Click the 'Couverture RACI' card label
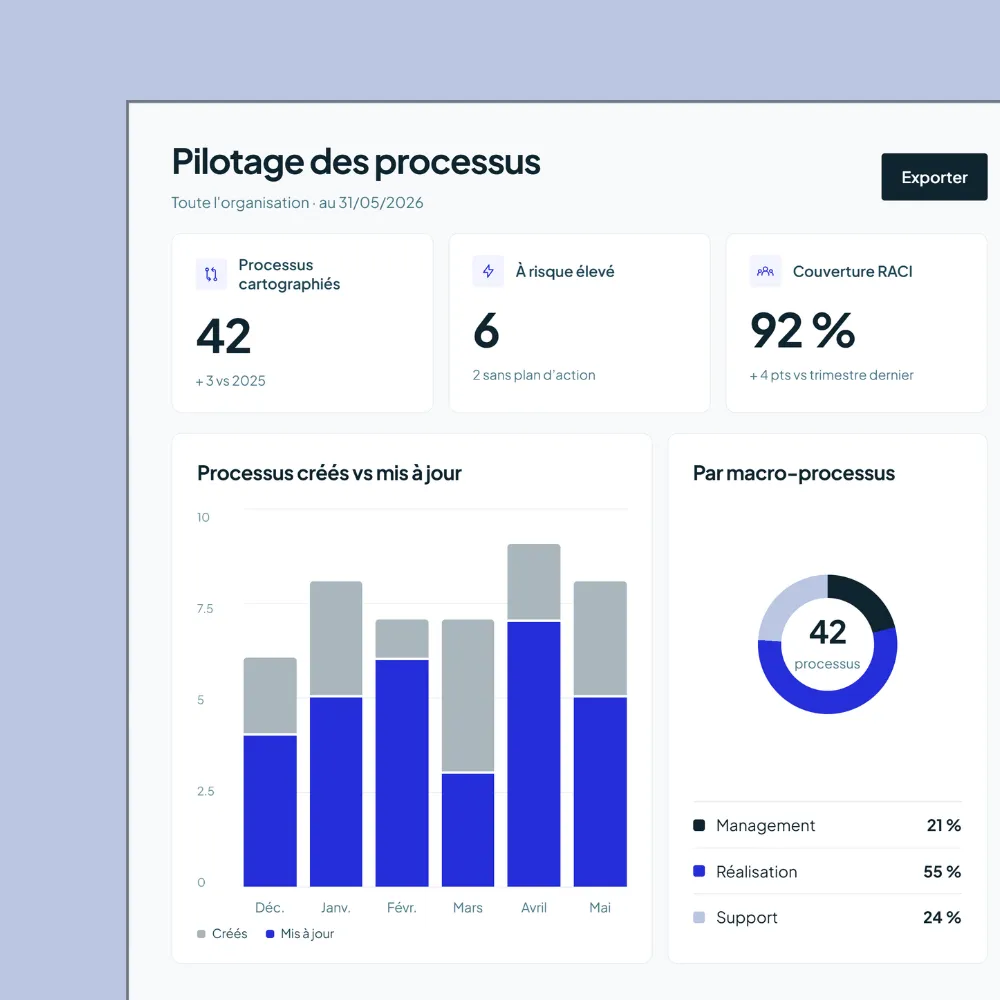Screen dimensions: 1000x1000 [x=853, y=272]
